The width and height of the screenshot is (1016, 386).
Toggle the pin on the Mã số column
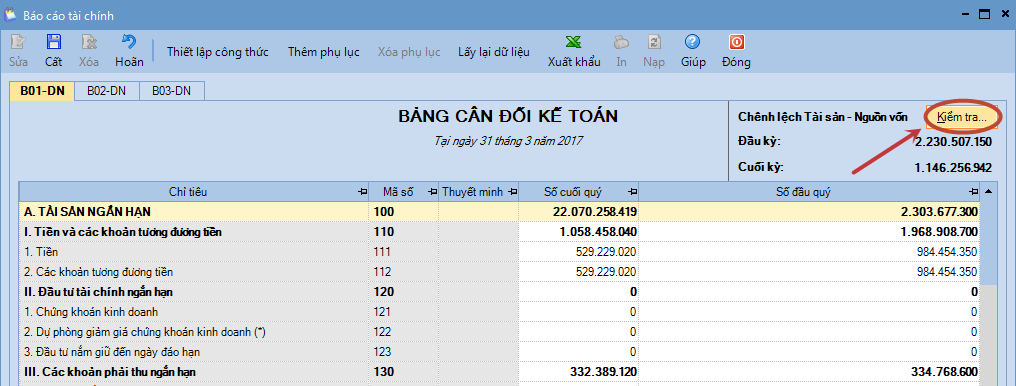432,192
